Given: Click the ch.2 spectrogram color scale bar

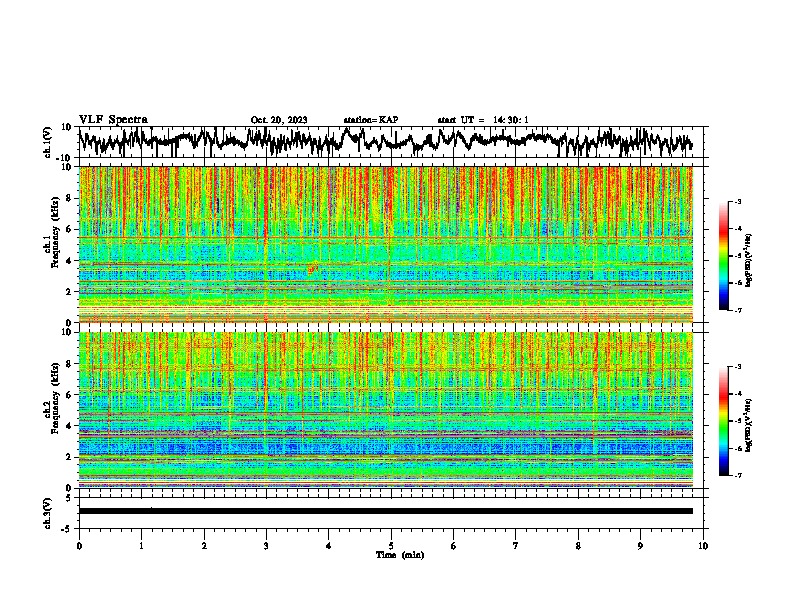Looking at the screenshot, I should 723,421.
